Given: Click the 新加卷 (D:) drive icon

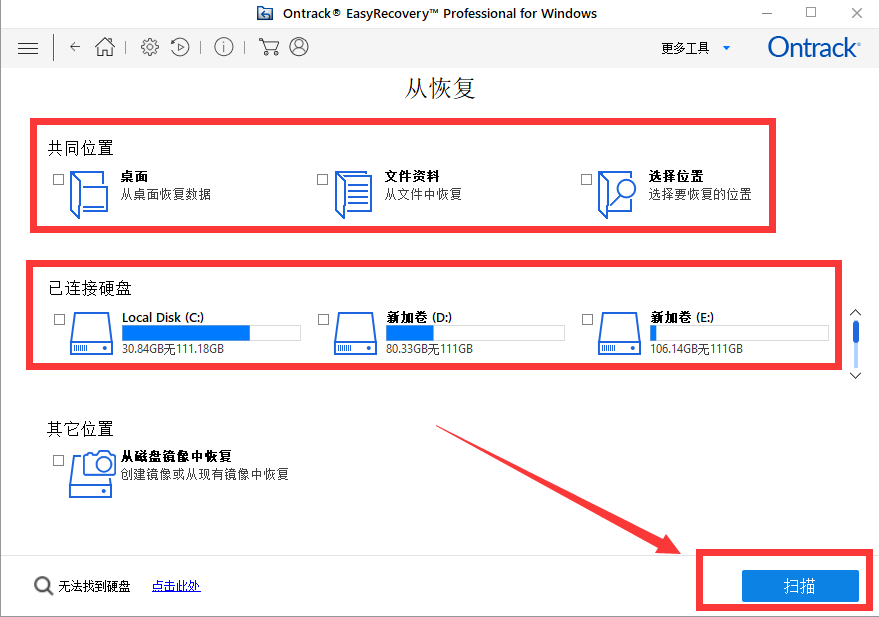Looking at the screenshot, I should [355, 333].
